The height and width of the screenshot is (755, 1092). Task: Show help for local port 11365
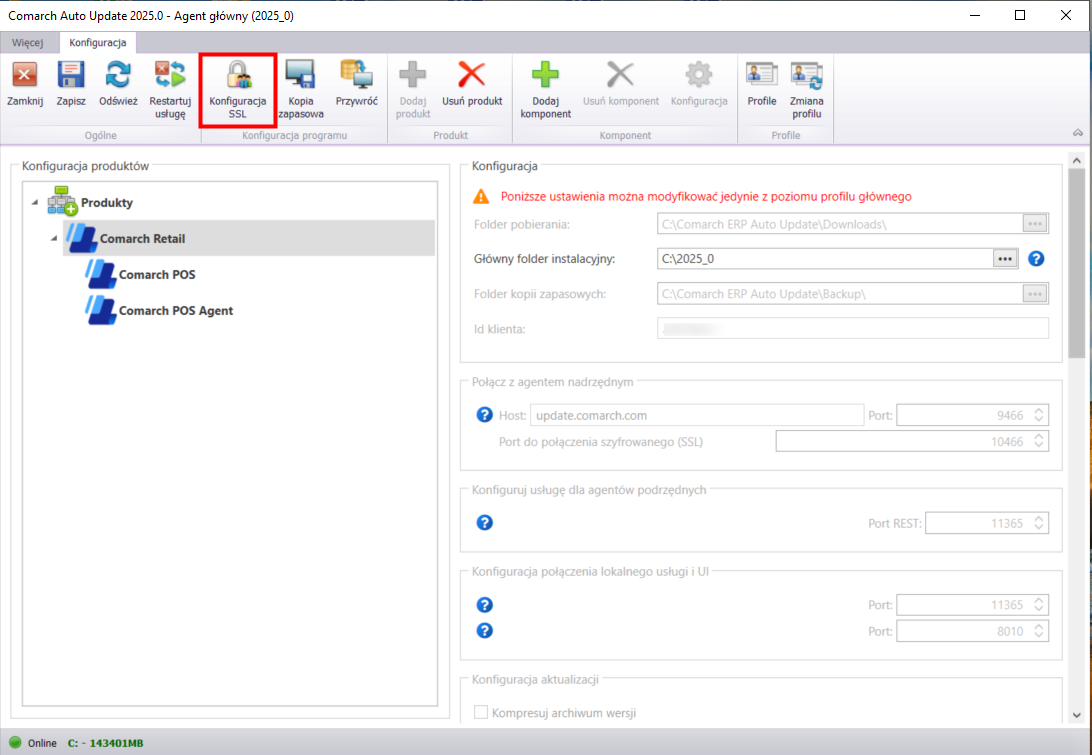click(485, 605)
